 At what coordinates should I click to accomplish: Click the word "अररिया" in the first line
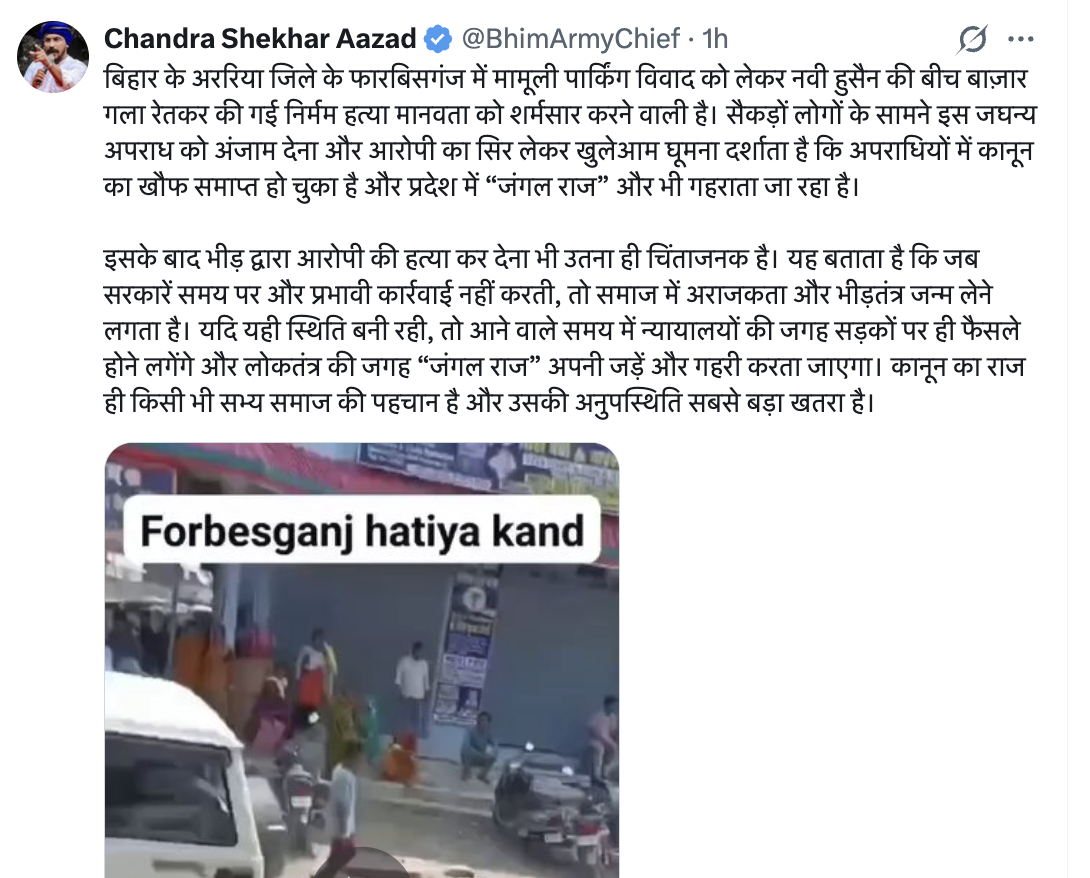point(230,79)
